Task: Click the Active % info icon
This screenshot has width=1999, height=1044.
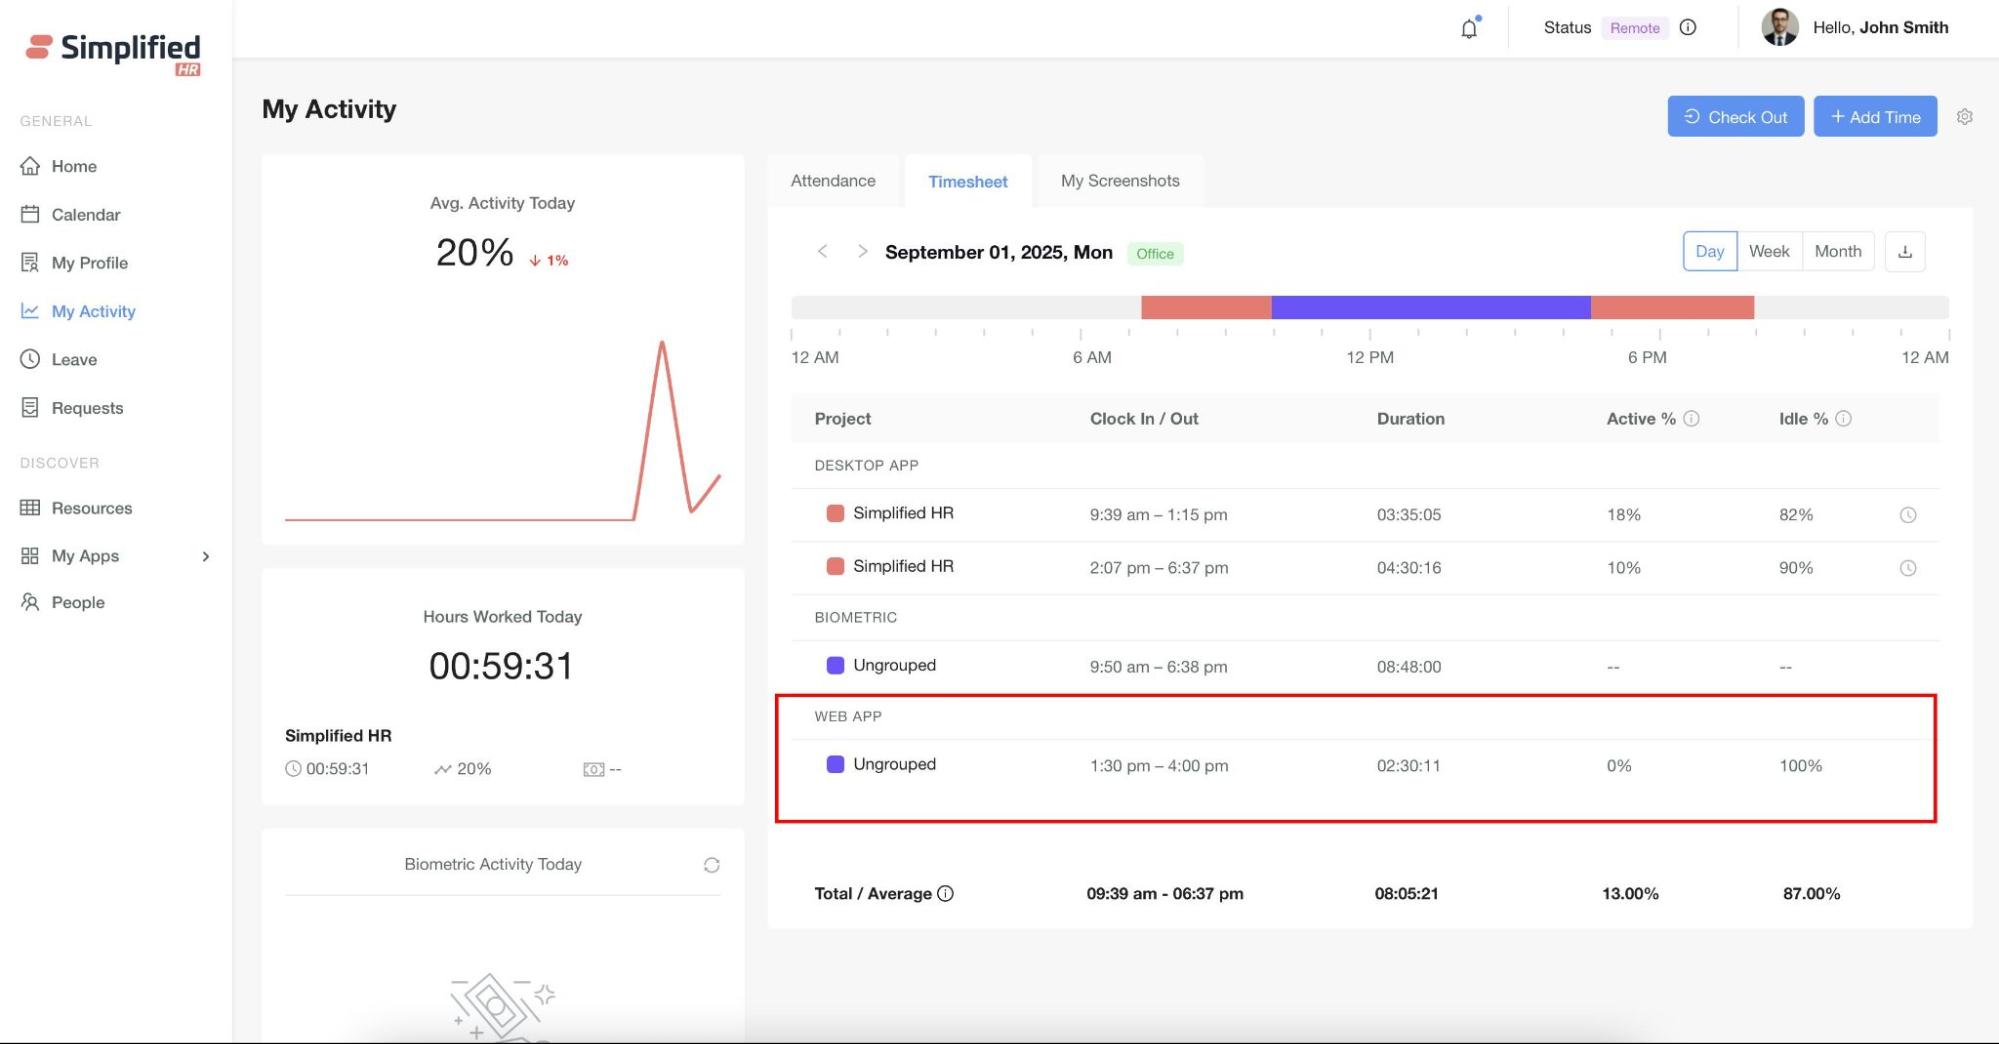Action: point(1691,419)
